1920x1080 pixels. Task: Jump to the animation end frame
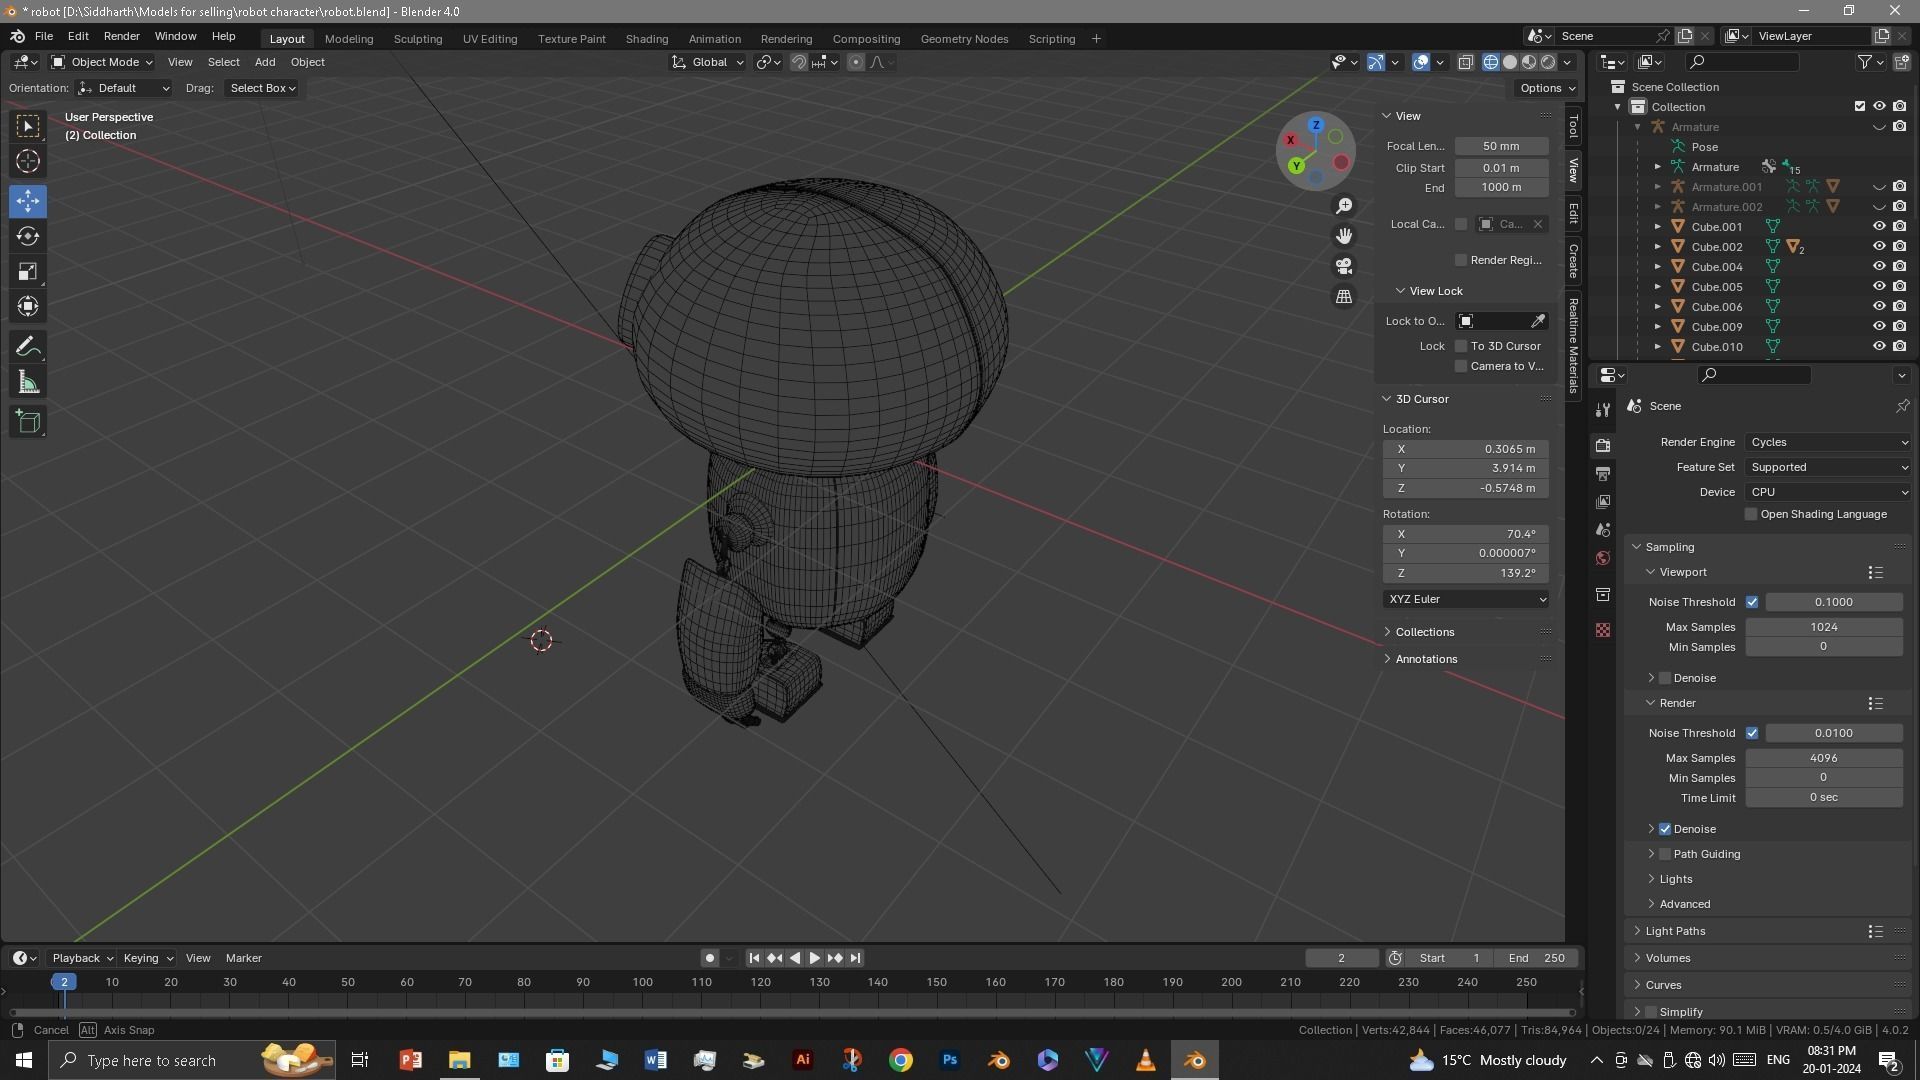[856, 958]
